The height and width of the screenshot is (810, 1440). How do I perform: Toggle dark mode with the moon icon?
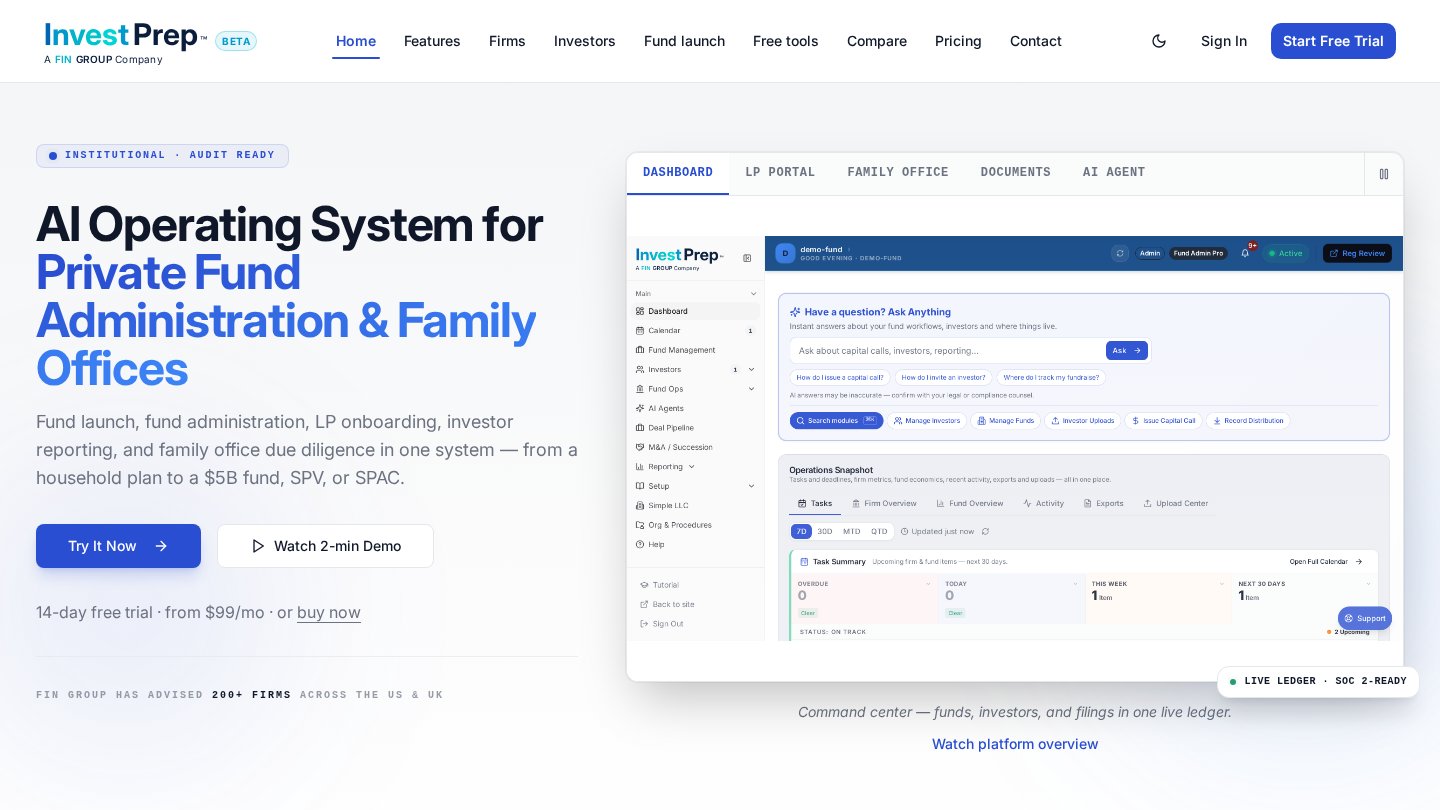(x=1159, y=41)
